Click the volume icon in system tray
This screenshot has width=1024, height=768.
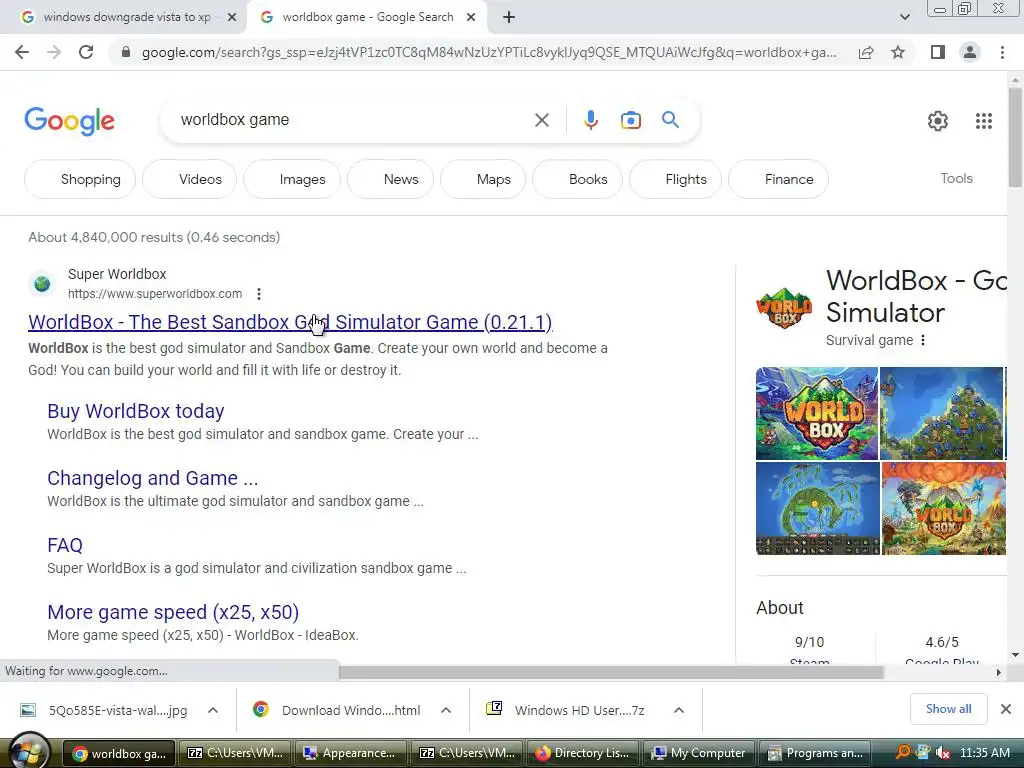pos(942,753)
